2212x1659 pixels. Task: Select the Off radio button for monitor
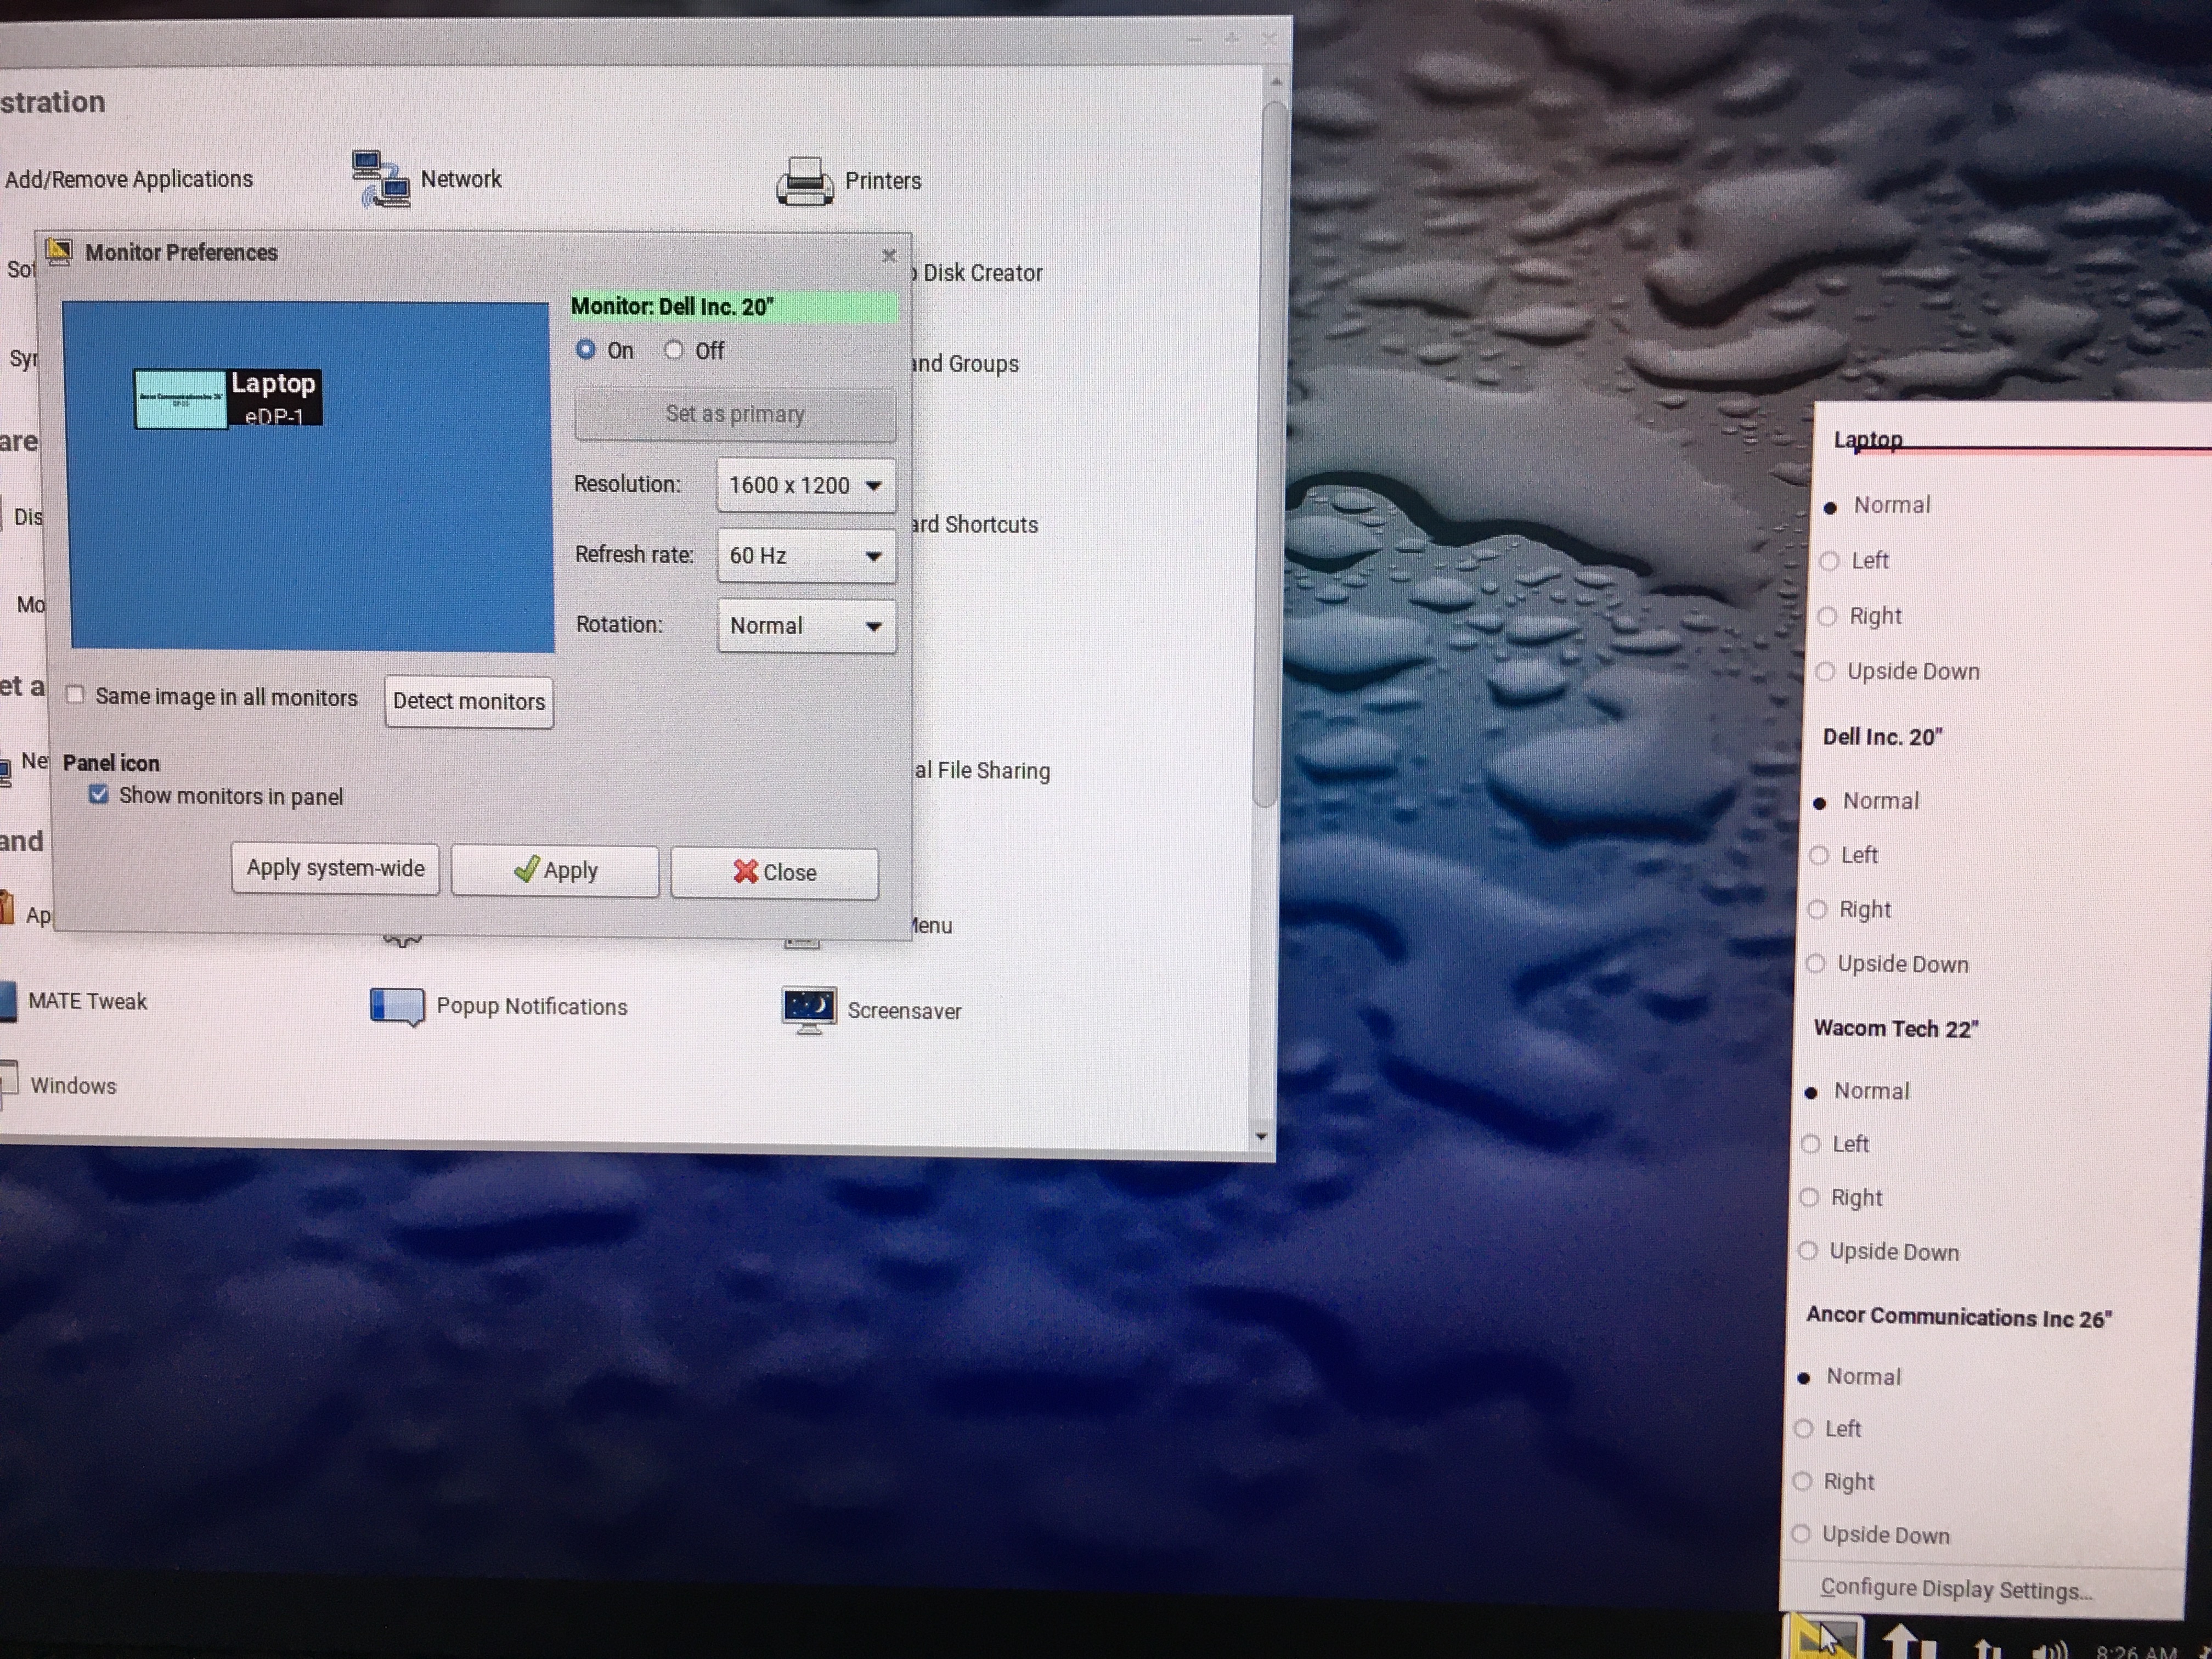pyautogui.click(x=674, y=350)
